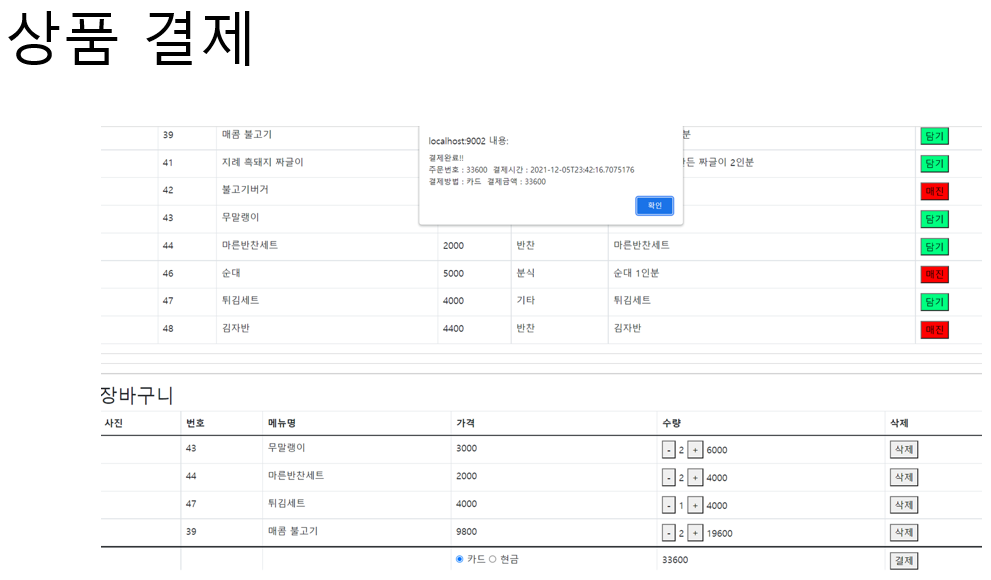Click the red 매진 button for 순대
Screen dimensions: 991x580
click(x=934, y=273)
